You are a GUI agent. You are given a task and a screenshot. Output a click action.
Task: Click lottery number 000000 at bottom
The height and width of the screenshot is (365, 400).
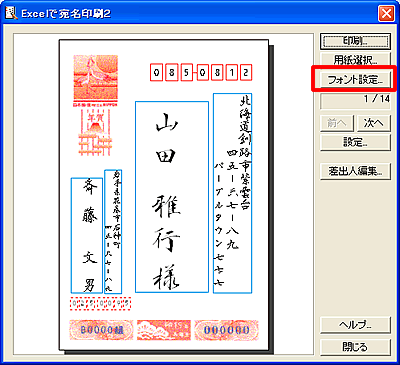click(x=227, y=330)
